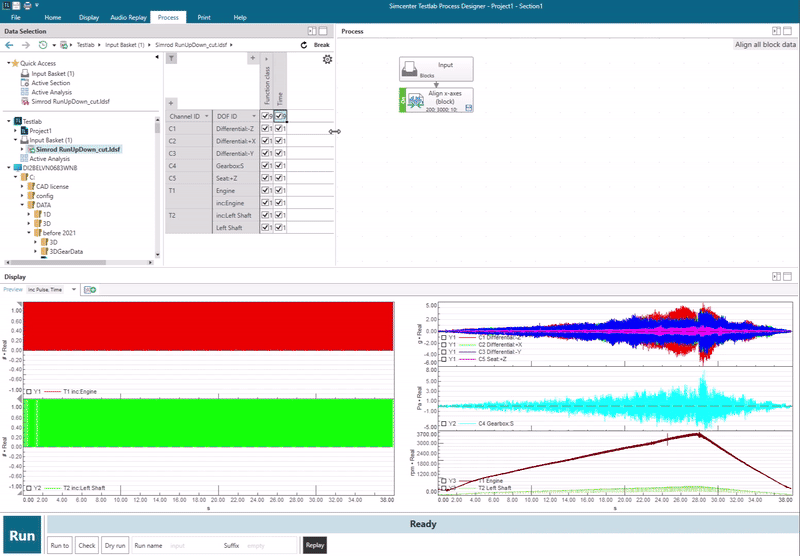800x556 pixels.
Task: Click the print icon in title bar
Action: point(28,5)
